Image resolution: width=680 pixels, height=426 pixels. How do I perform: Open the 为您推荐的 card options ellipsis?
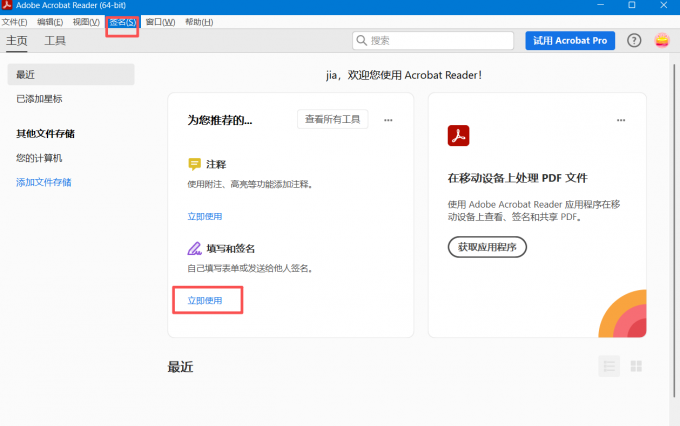point(388,120)
